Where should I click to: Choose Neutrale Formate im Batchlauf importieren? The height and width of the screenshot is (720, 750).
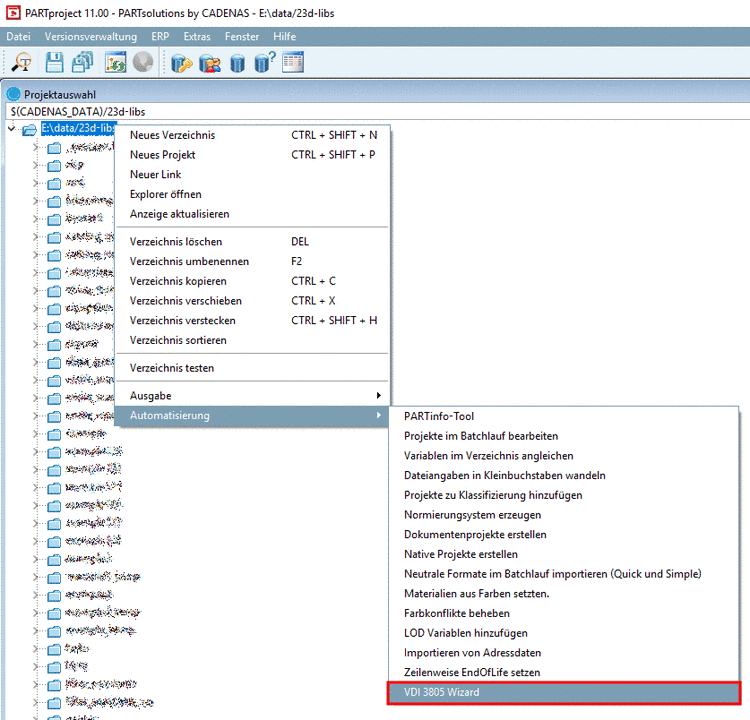pos(564,574)
